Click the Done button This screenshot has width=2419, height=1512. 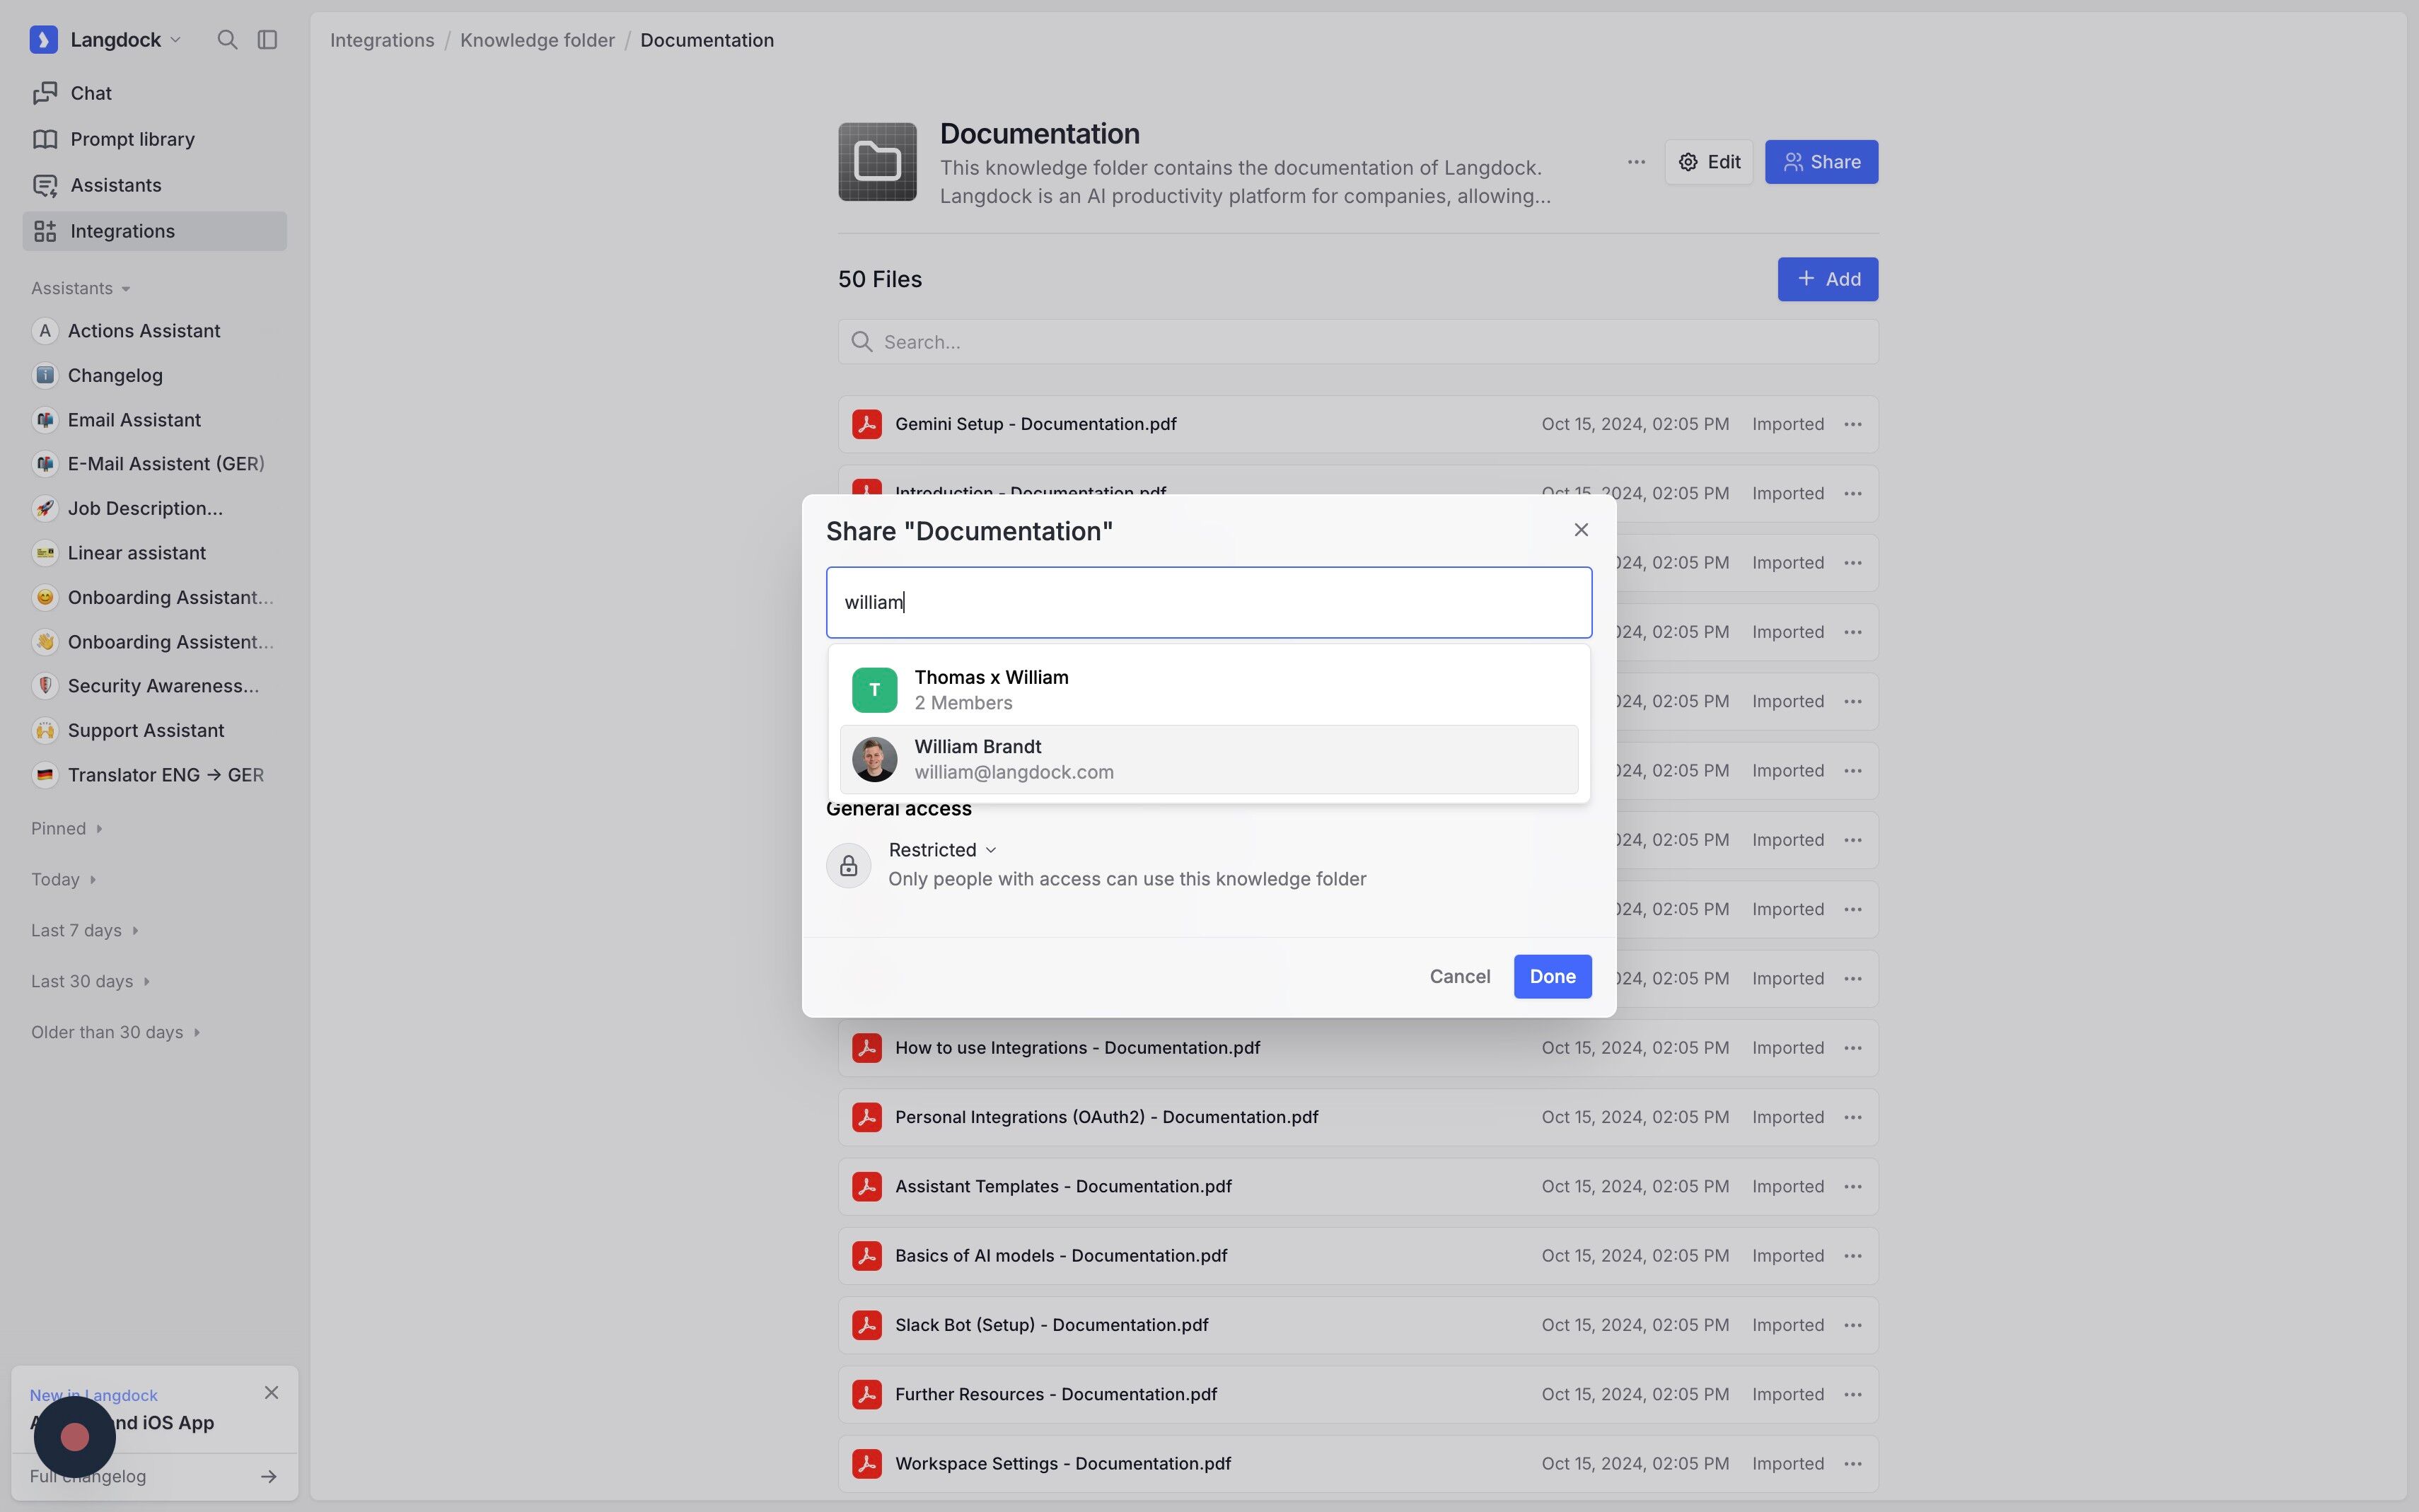(1551, 977)
